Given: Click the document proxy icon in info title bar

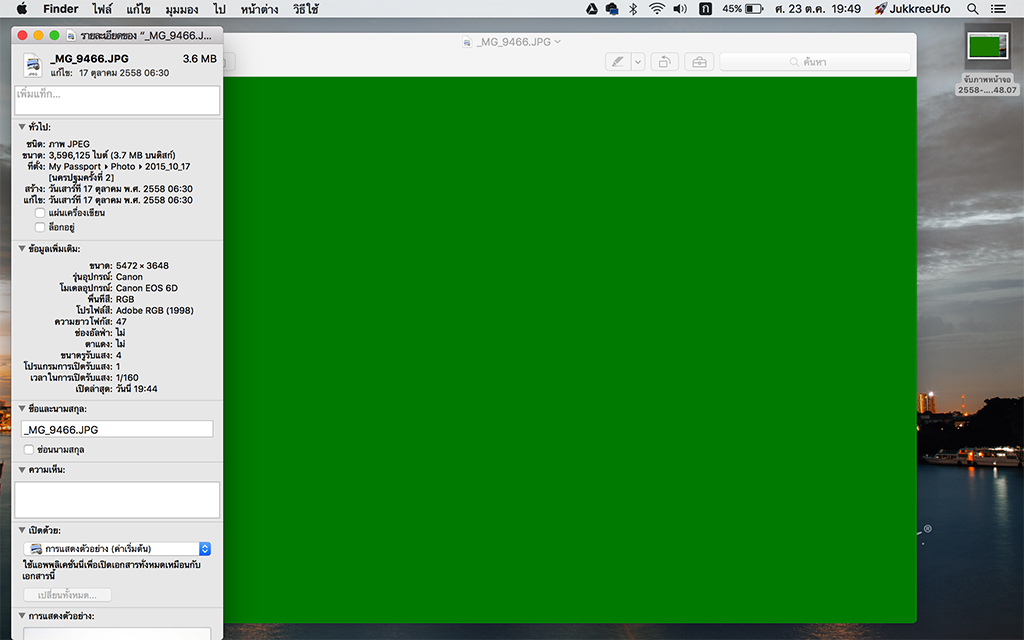Looking at the screenshot, I should 71,36.
